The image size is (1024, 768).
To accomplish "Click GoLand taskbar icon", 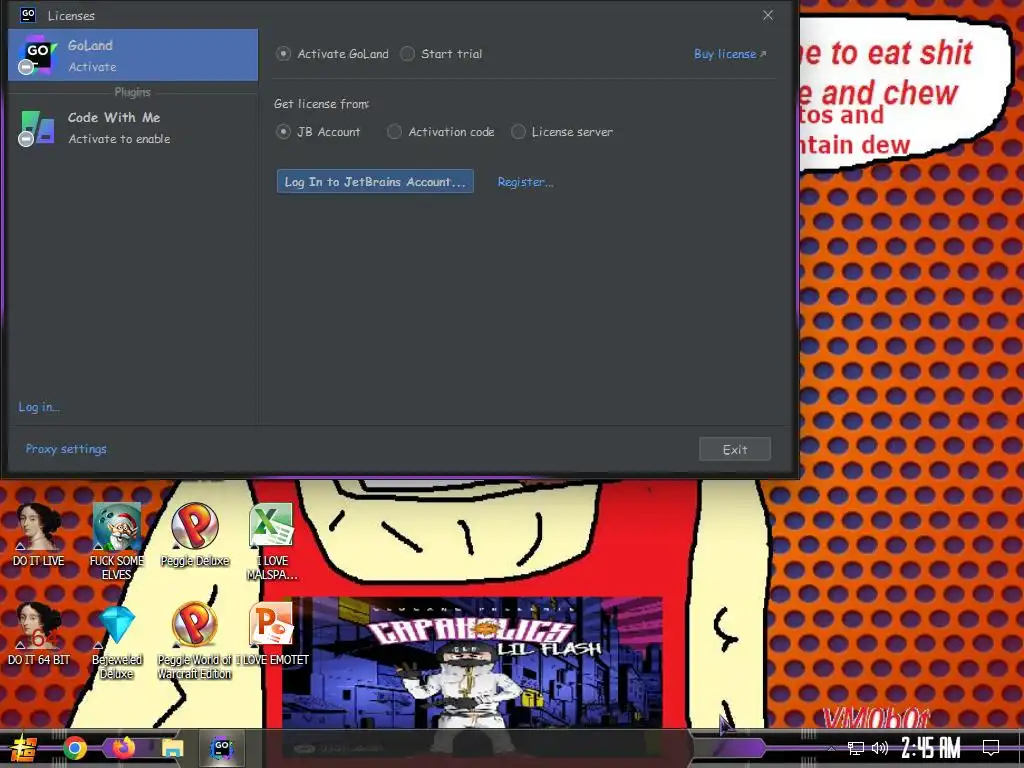I will click(221, 748).
